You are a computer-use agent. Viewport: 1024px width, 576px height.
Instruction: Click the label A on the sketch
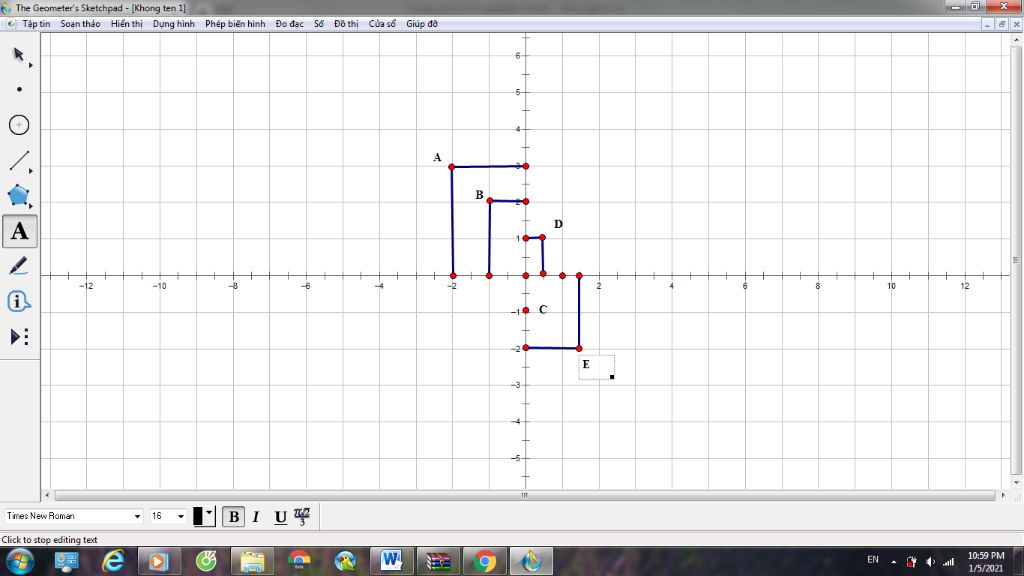[437, 157]
